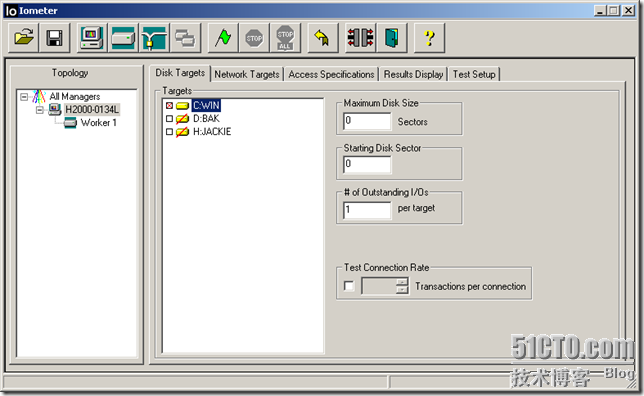Select Worker 1 in topology tree
Image resolution: width=644 pixels, height=396 pixels.
pyautogui.click(x=99, y=123)
